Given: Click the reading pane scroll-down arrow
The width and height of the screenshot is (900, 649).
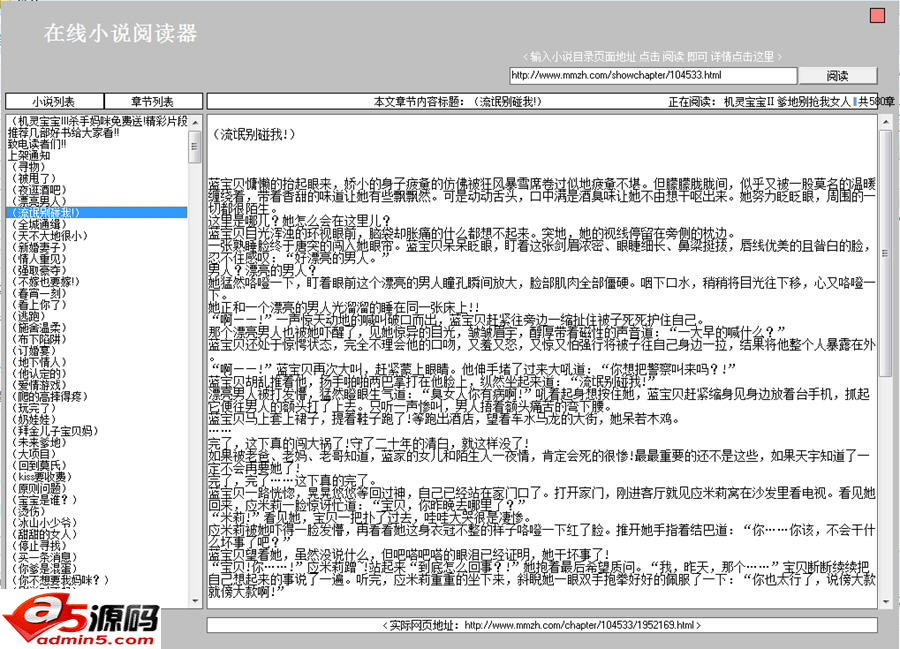Looking at the screenshot, I should pyautogui.click(x=885, y=601).
